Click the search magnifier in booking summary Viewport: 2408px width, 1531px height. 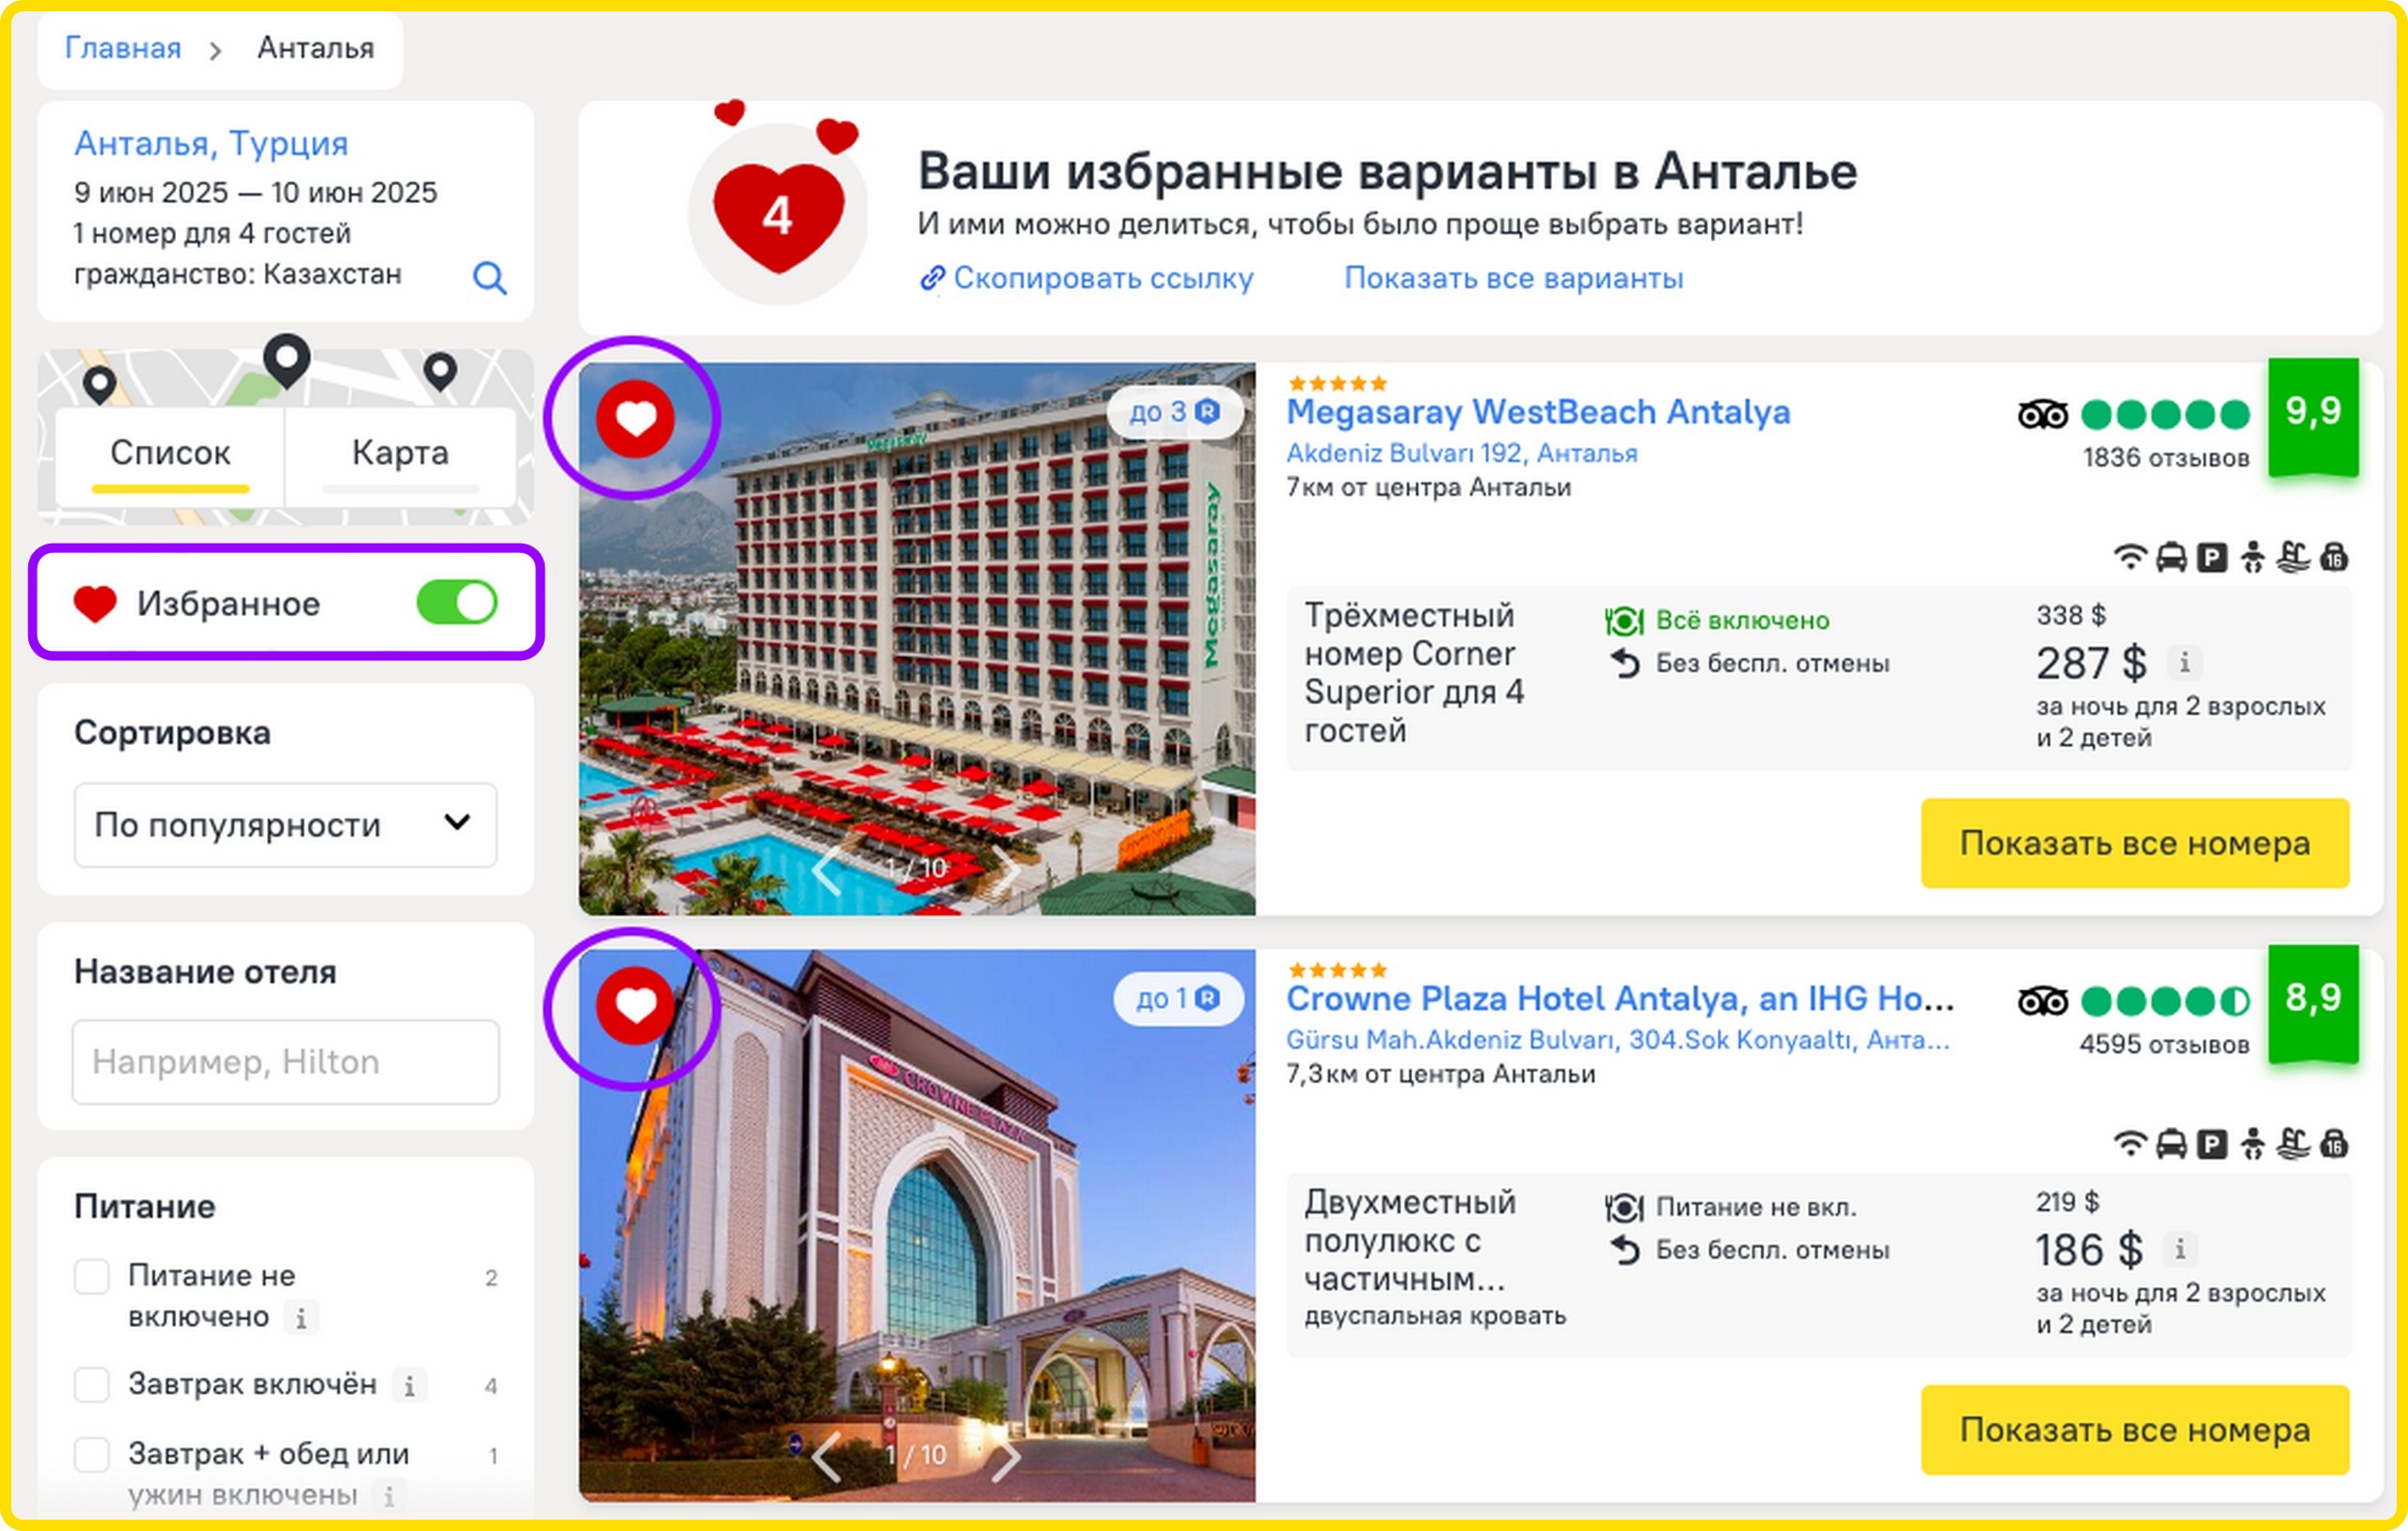(489, 277)
